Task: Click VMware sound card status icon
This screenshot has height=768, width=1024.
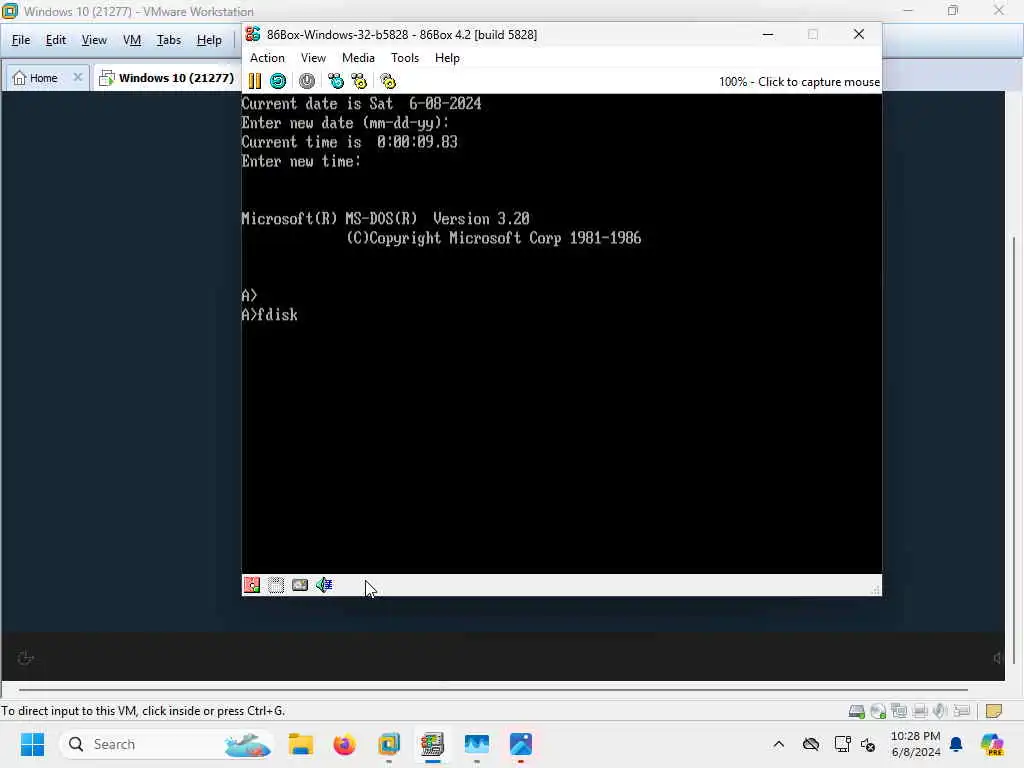Action: coord(940,711)
